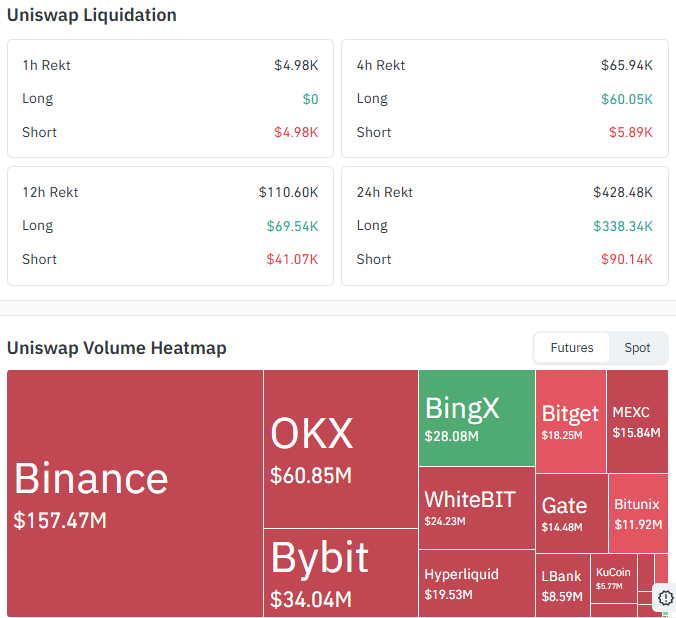Select the Bitget $18.25M tile
This screenshot has height=618, width=676.
click(571, 421)
